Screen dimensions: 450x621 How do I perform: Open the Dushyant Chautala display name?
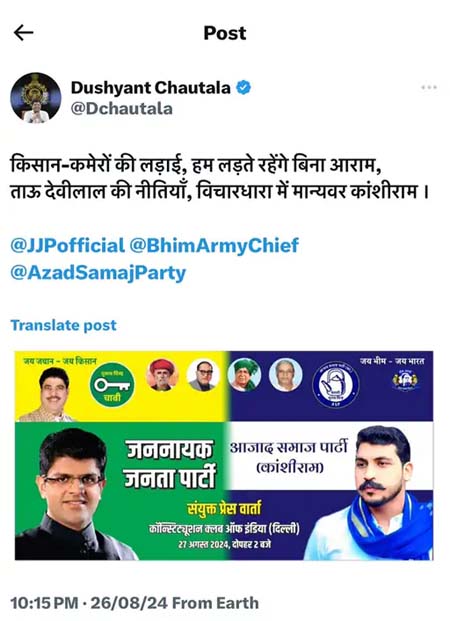pos(151,88)
